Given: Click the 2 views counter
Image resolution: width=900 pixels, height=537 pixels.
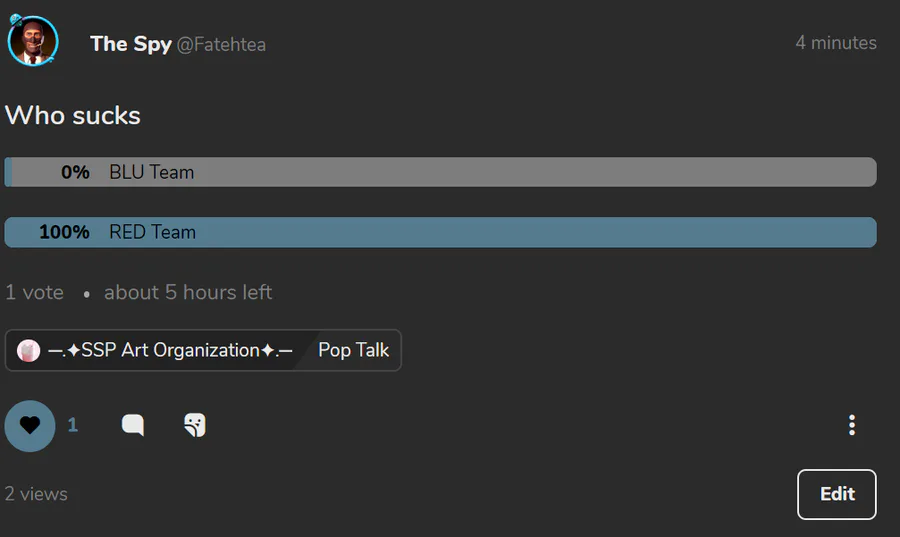Looking at the screenshot, I should [36, 494].
